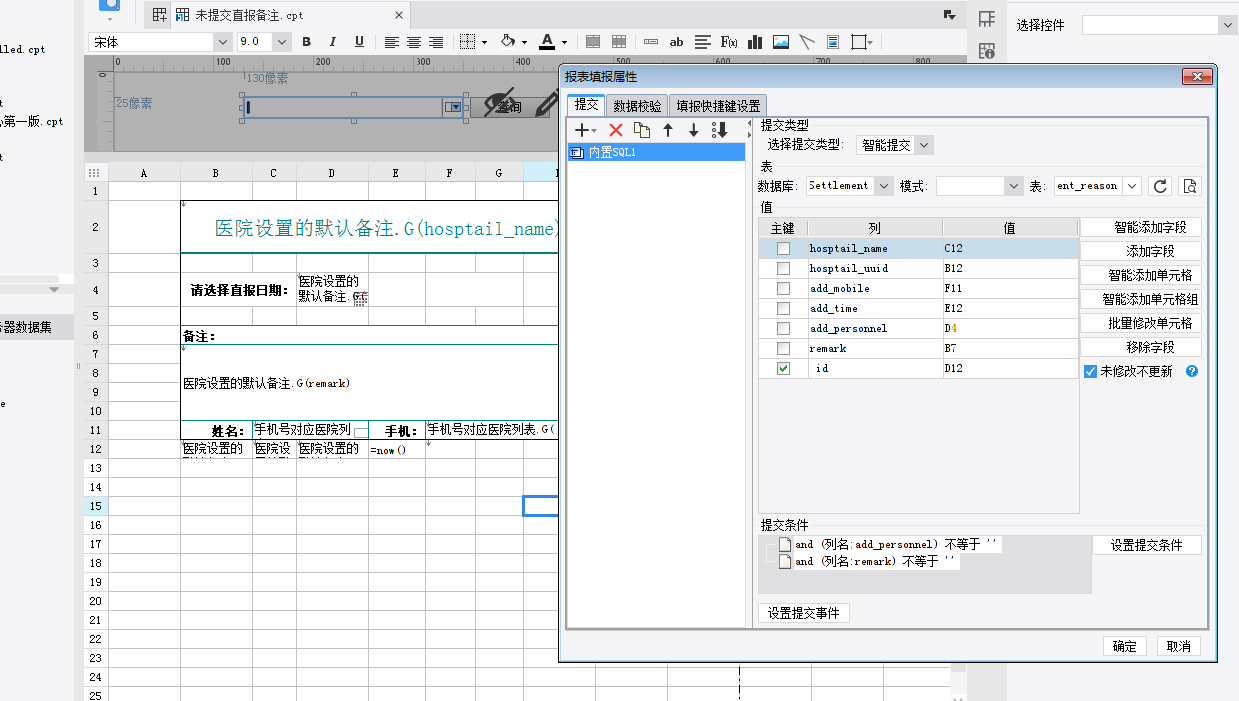Image resolution: width=1239 pixels, height=701 pixels.
Task: Add a new submit item with the plus icon
Action: (x=582, y=130)
